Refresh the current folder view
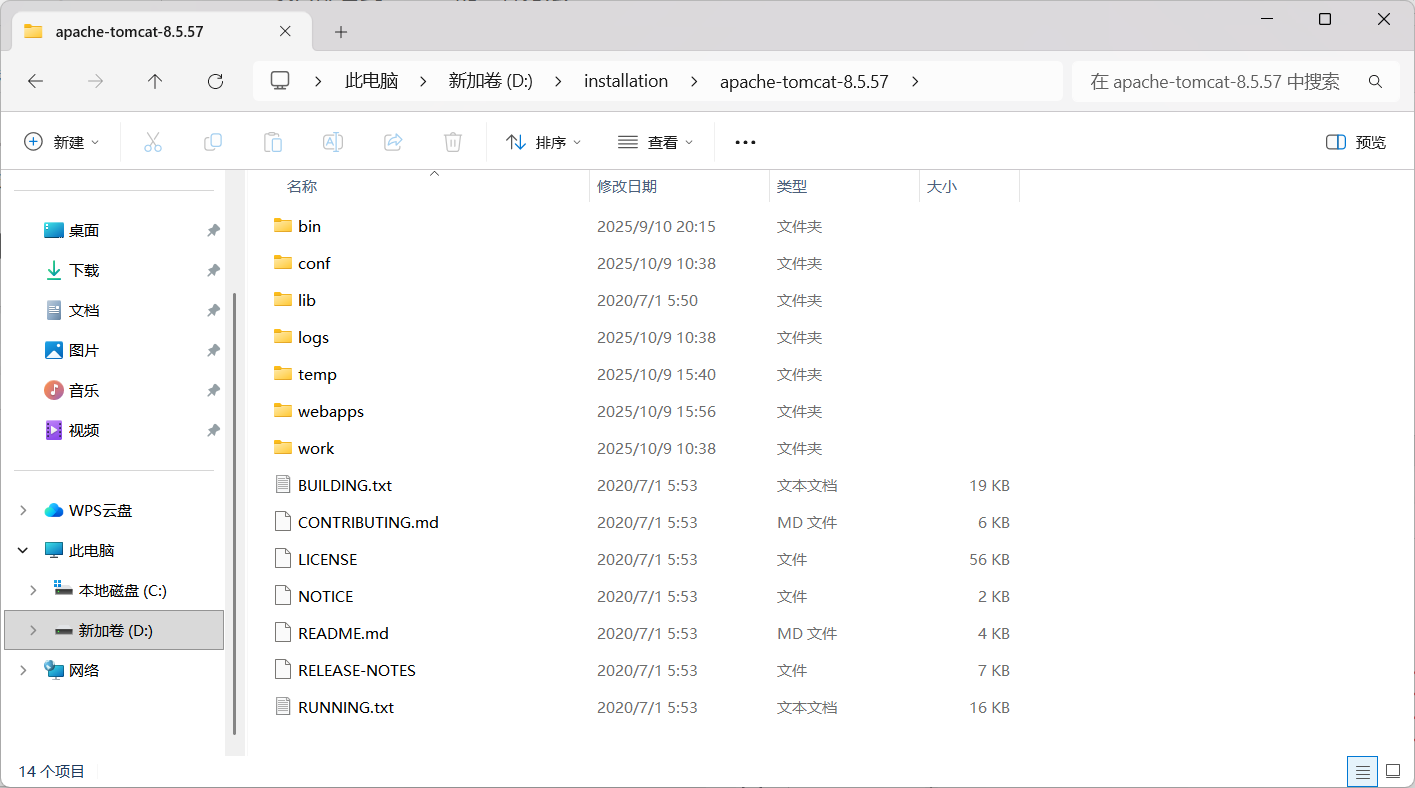Viewport: 1415px width, 788px height. click(215, 81)
